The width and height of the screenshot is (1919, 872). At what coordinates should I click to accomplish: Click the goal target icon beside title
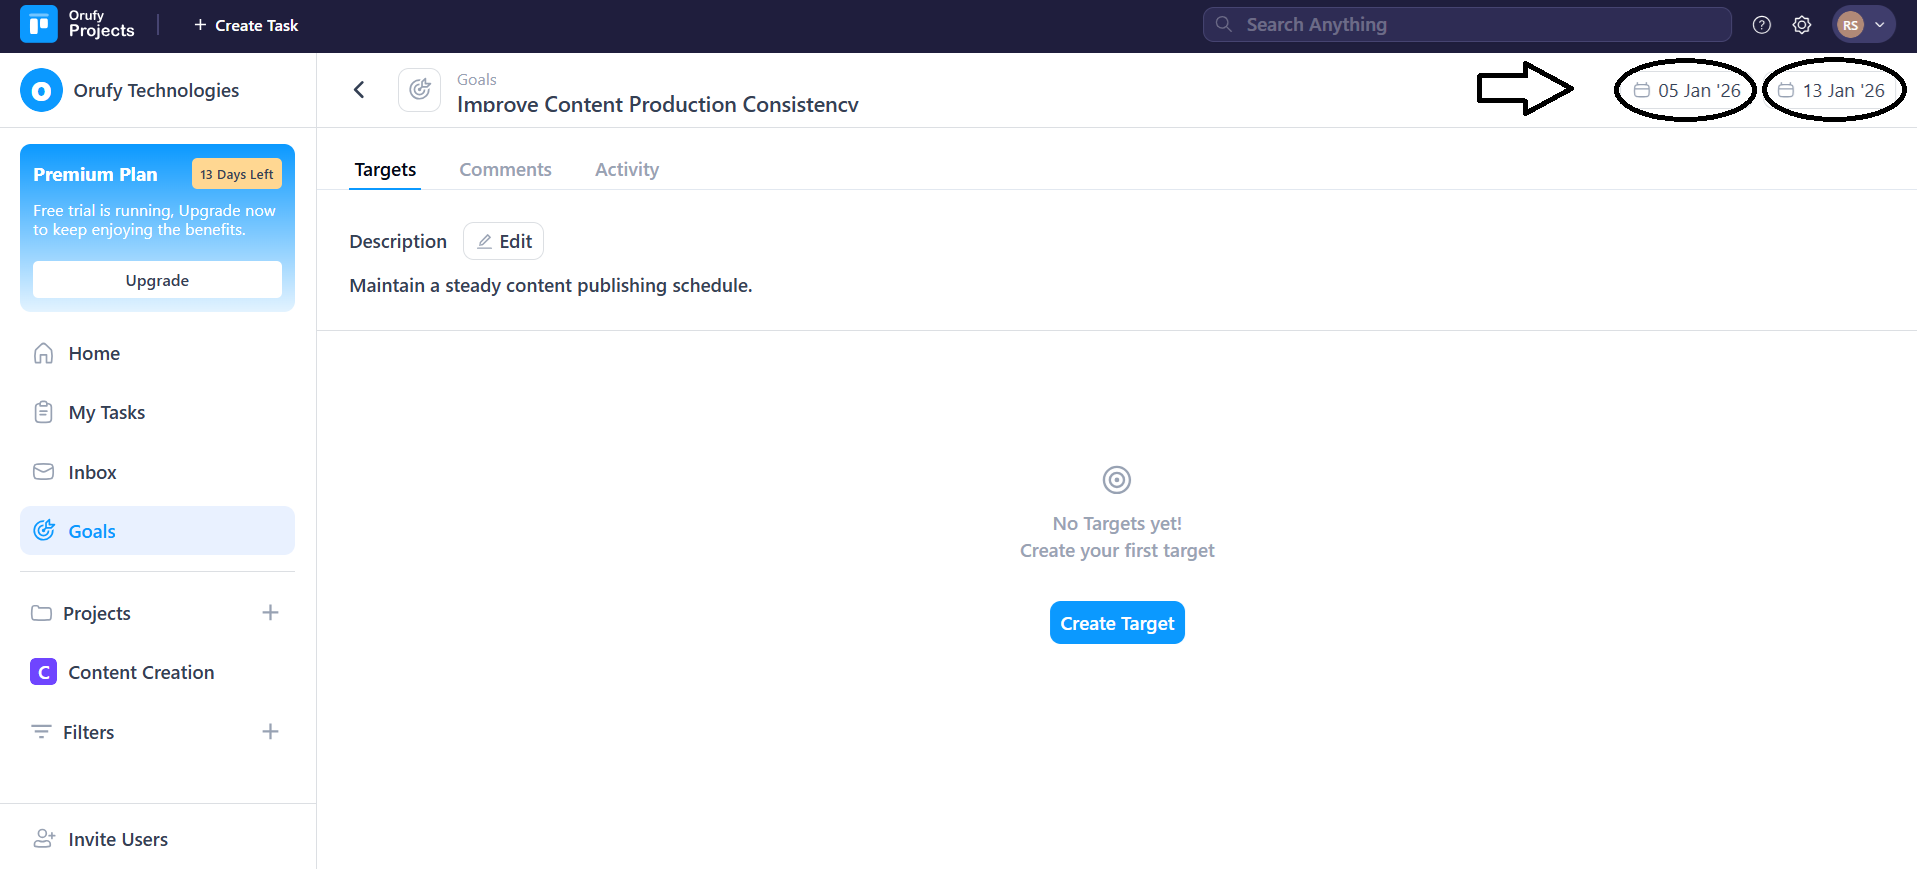(x=419, y=90)
